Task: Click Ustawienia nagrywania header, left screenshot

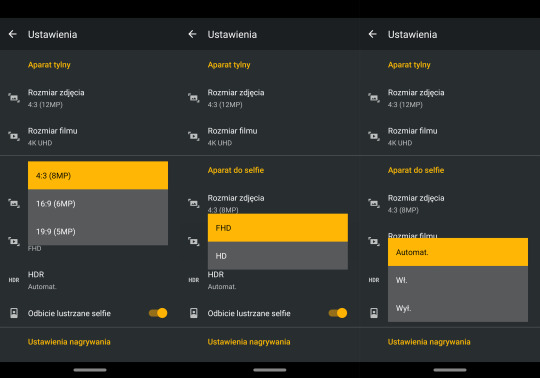Action: [69, 342]
